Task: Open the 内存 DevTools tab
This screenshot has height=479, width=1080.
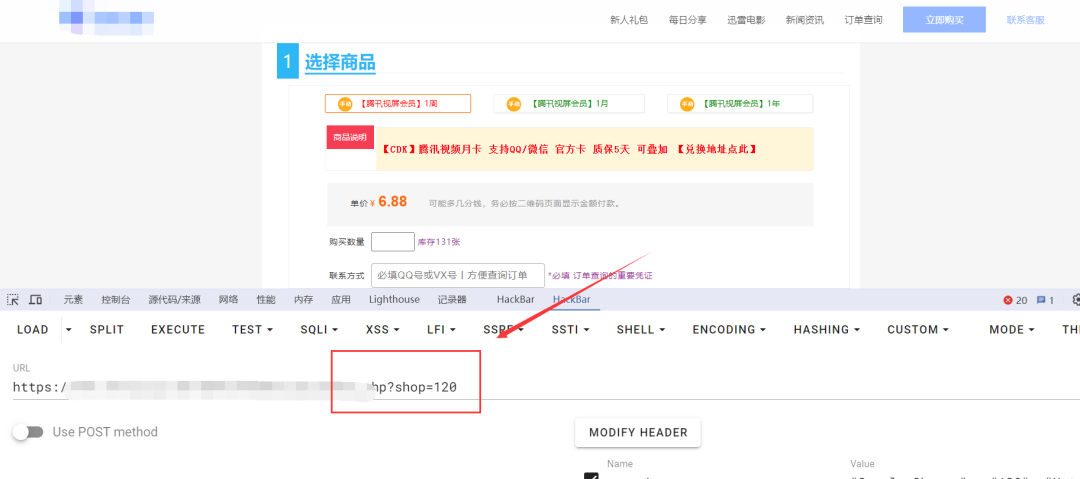Action: pyautogui.click(x=303, y=300)
